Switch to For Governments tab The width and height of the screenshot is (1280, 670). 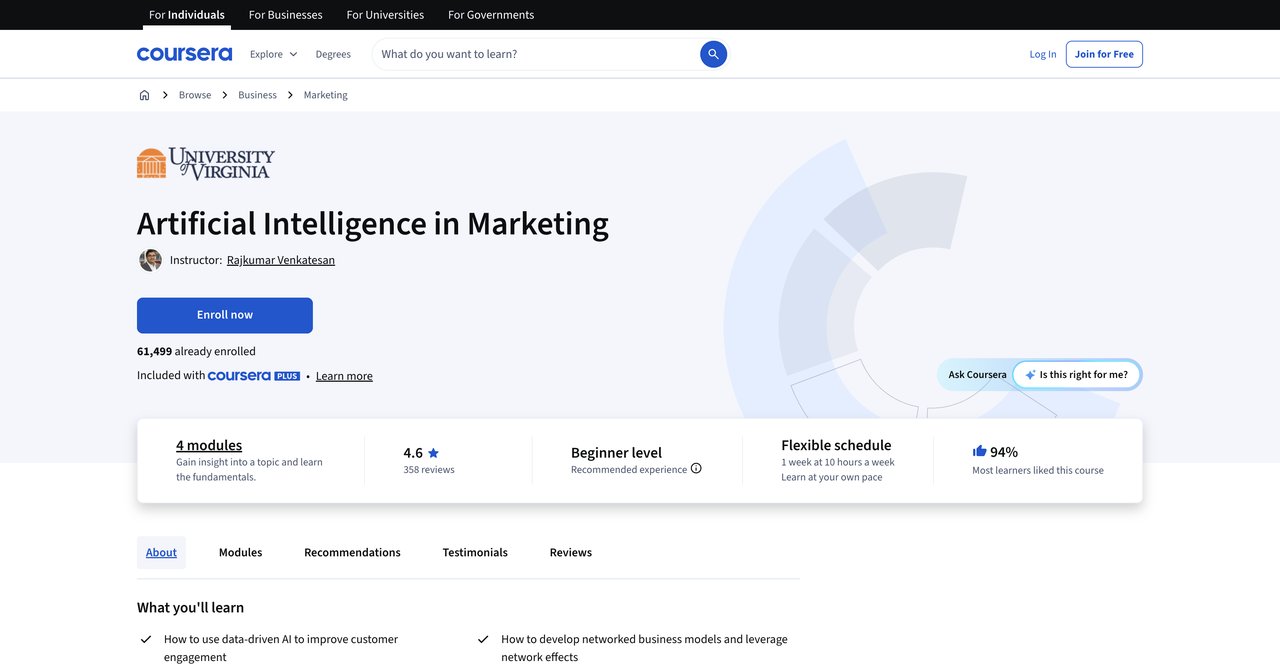pos(491,15)
